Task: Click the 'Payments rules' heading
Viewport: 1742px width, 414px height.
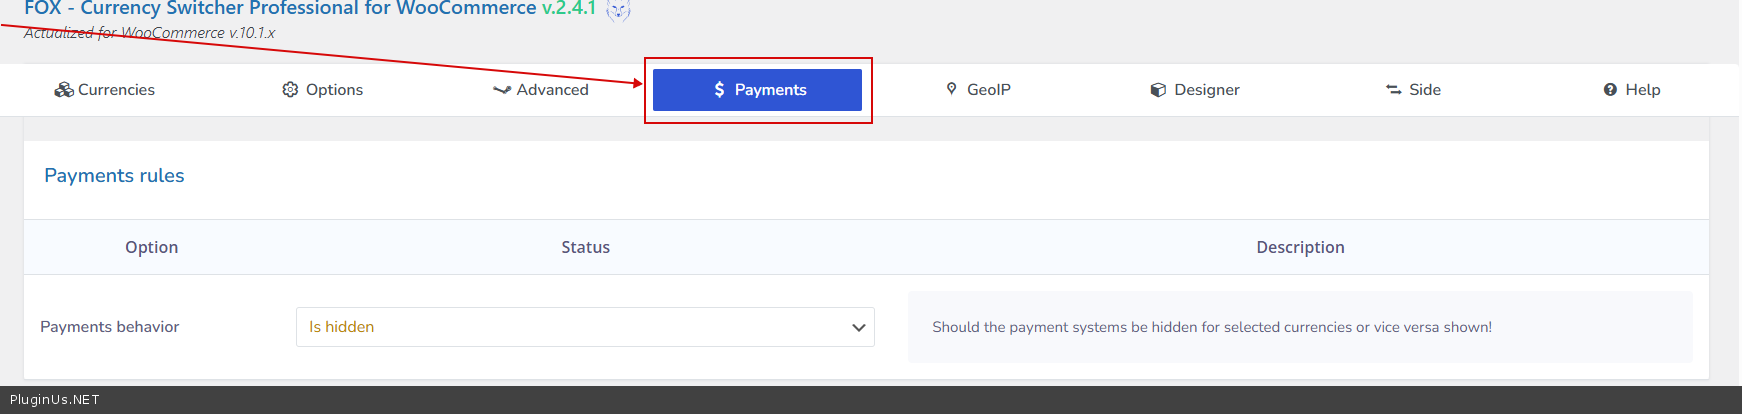Action: pyautogui.click(x=114, y=176)
